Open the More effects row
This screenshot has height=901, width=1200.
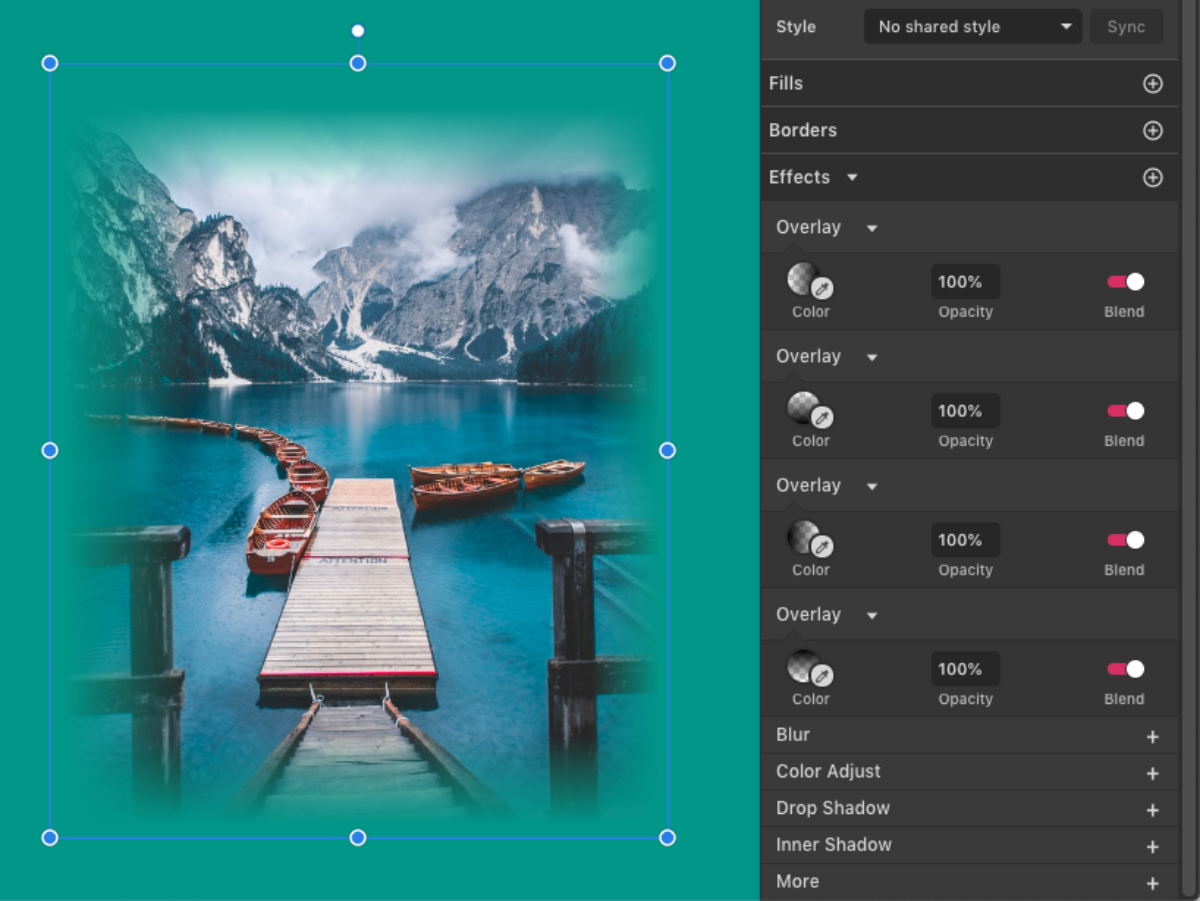coord(797,882)
